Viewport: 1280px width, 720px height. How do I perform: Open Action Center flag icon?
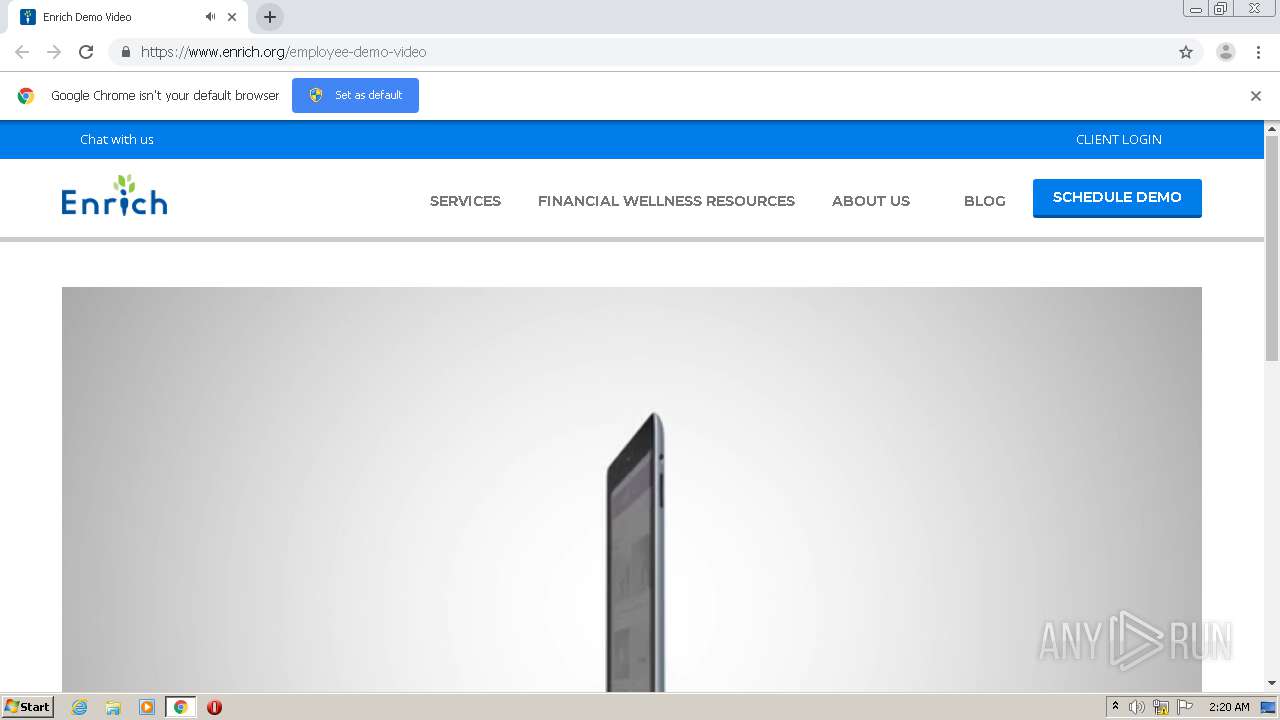1185,707
